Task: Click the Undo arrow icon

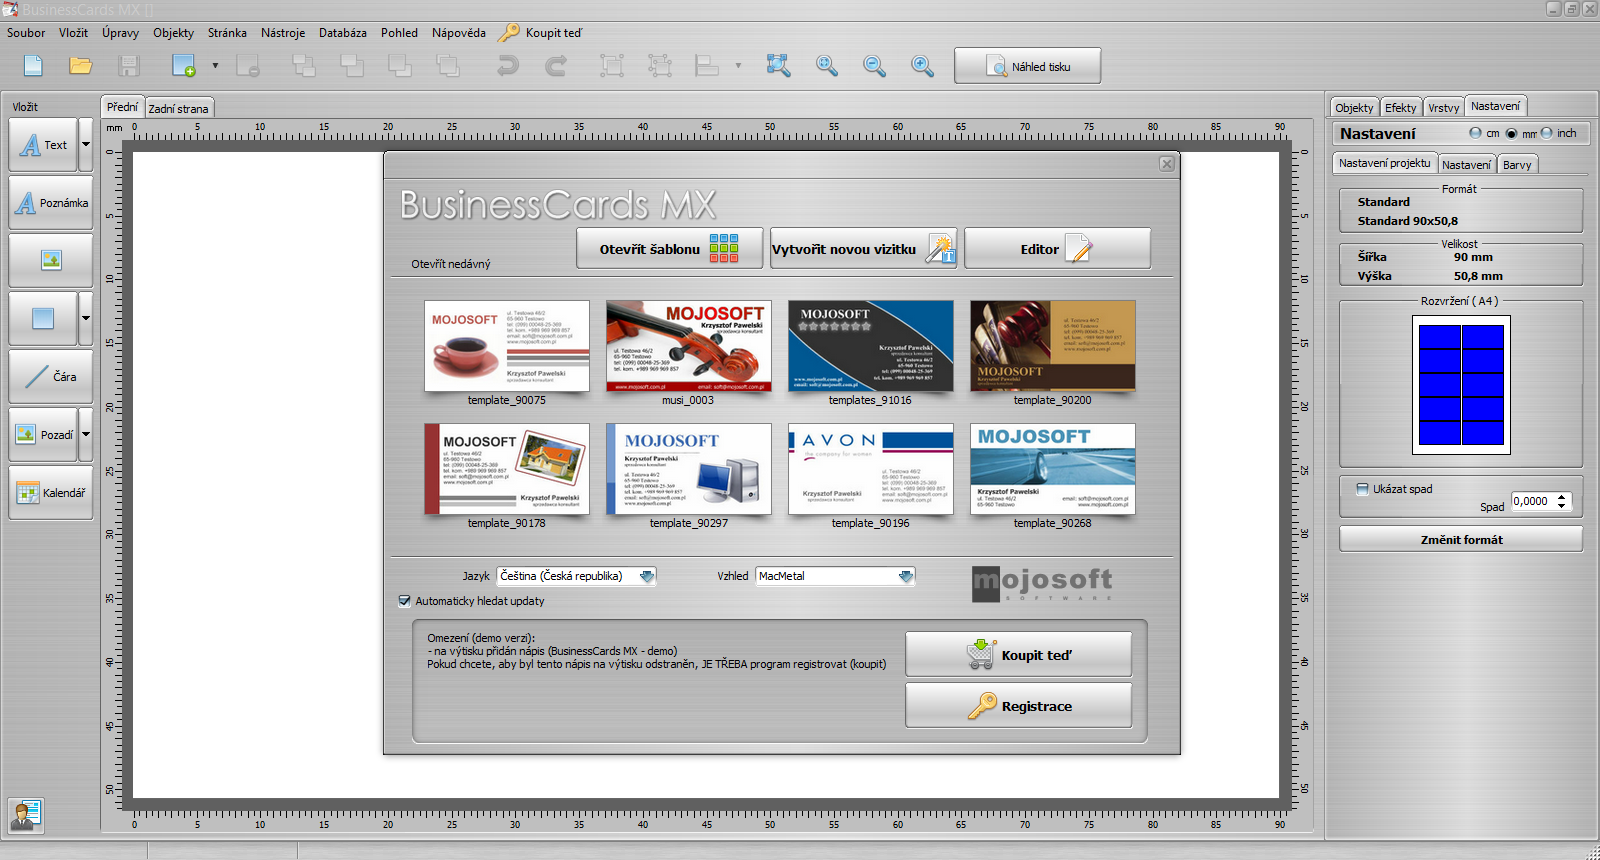Action: pos(508,66)
